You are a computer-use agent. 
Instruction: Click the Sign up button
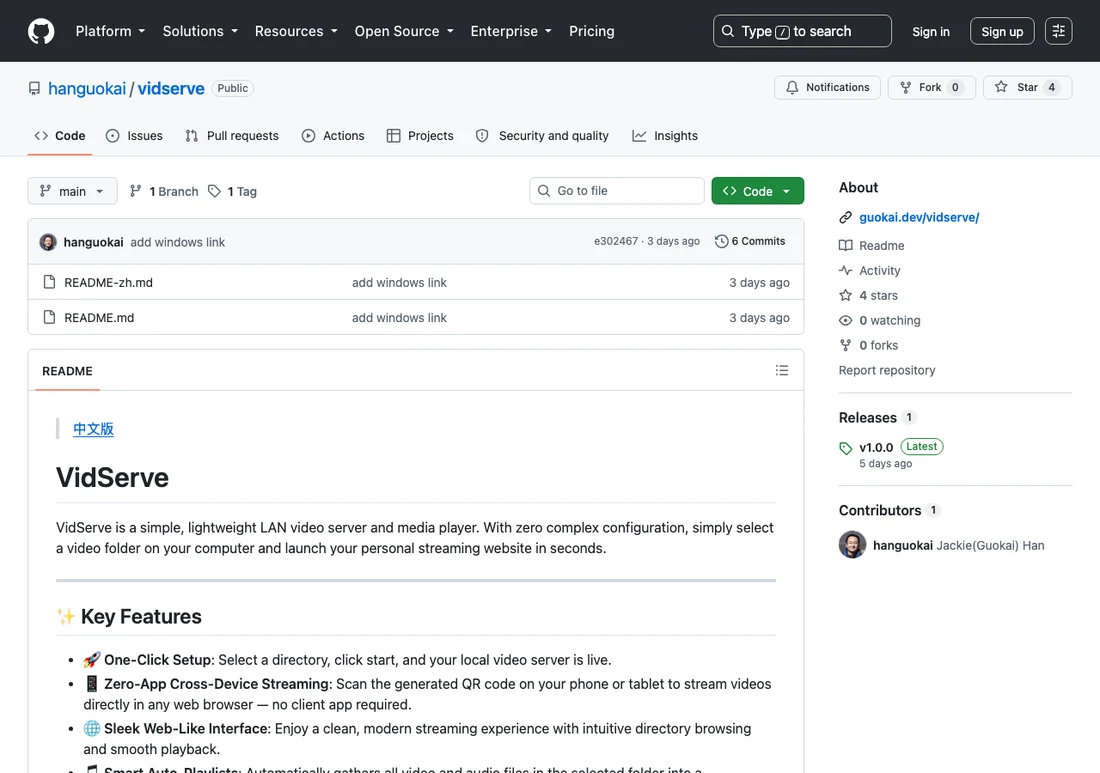(1002, 32)
